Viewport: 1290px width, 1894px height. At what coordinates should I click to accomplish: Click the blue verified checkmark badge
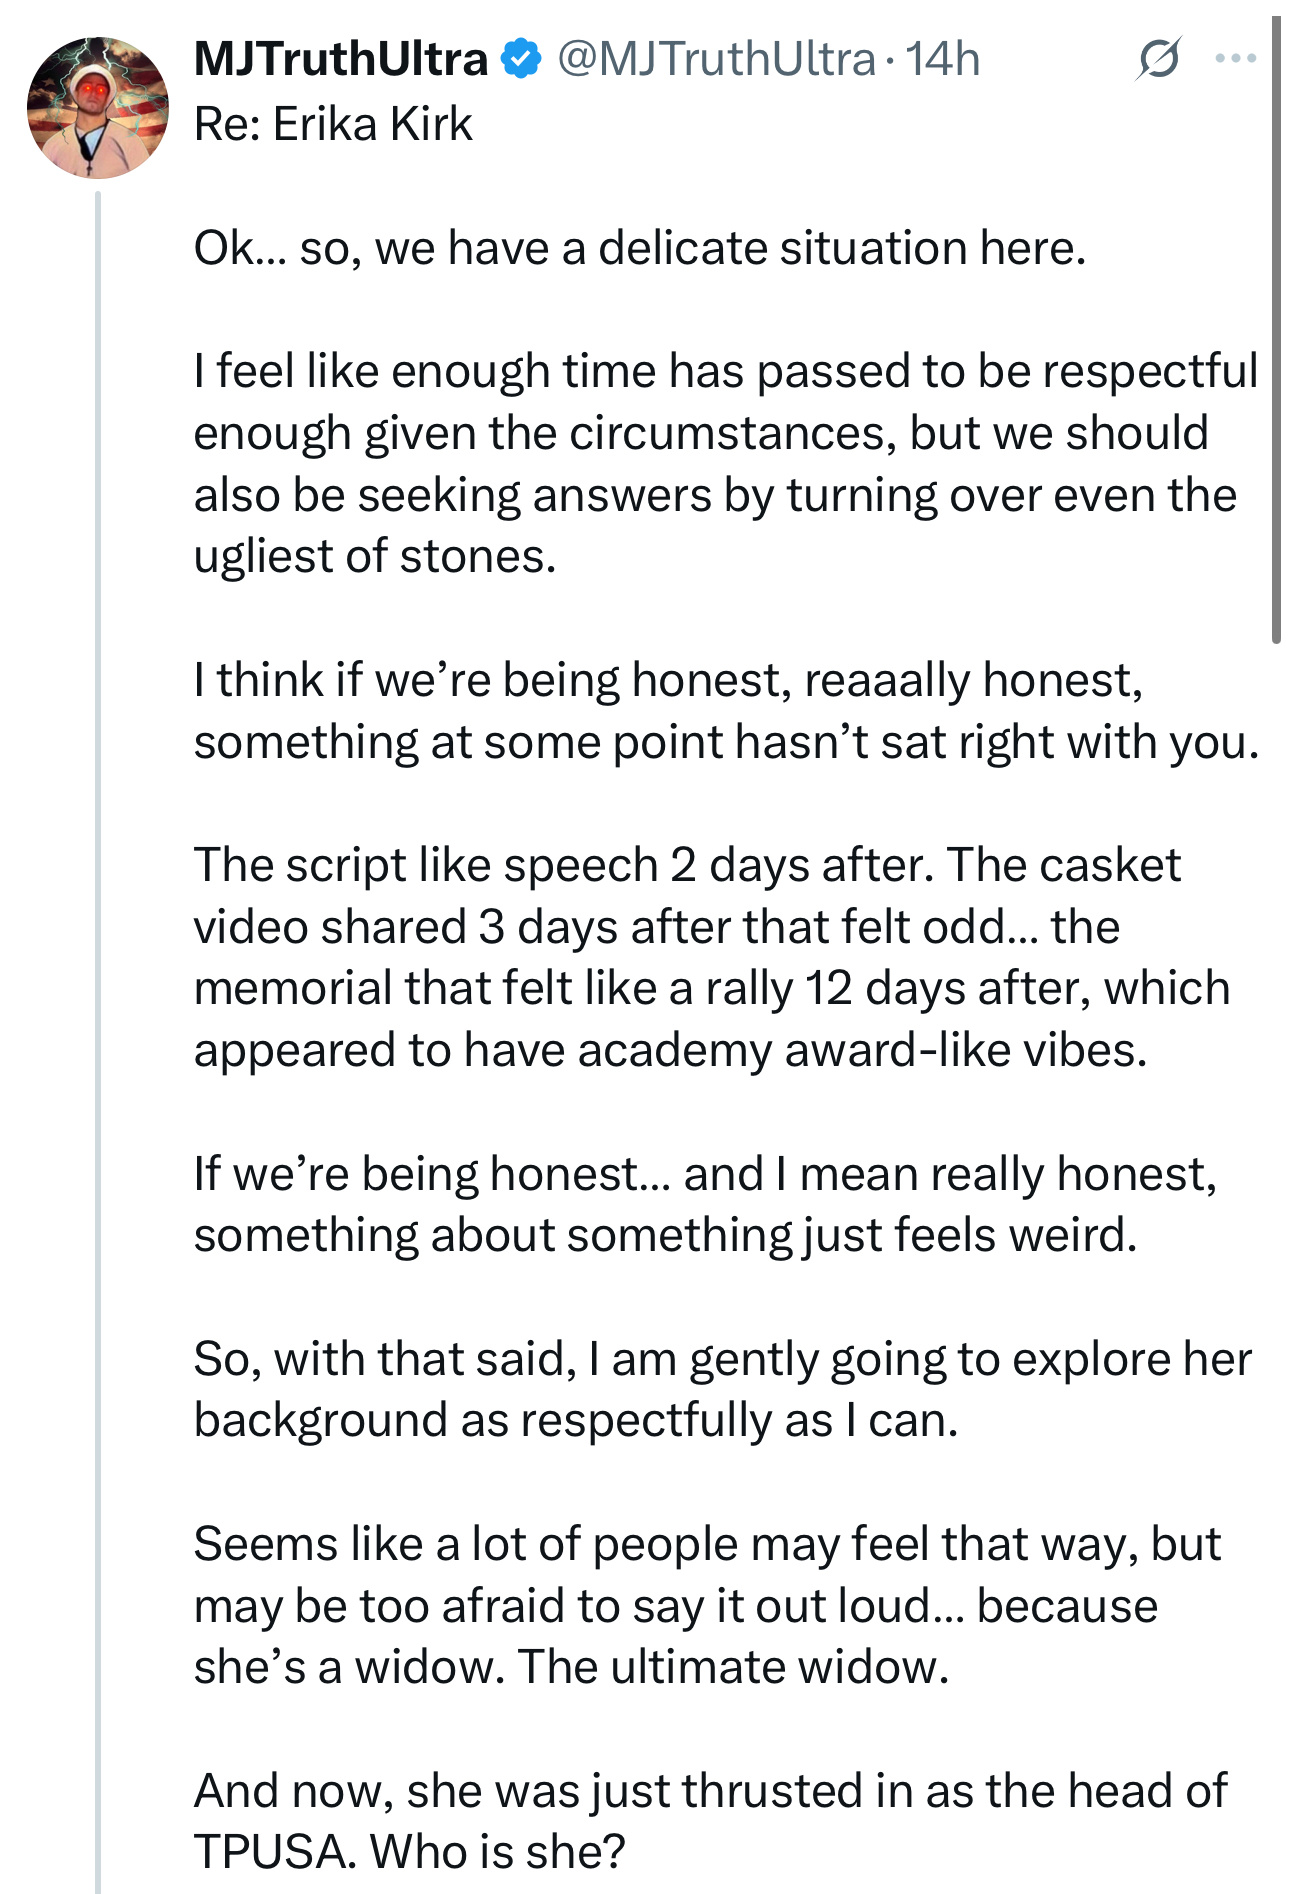(520, 59)
